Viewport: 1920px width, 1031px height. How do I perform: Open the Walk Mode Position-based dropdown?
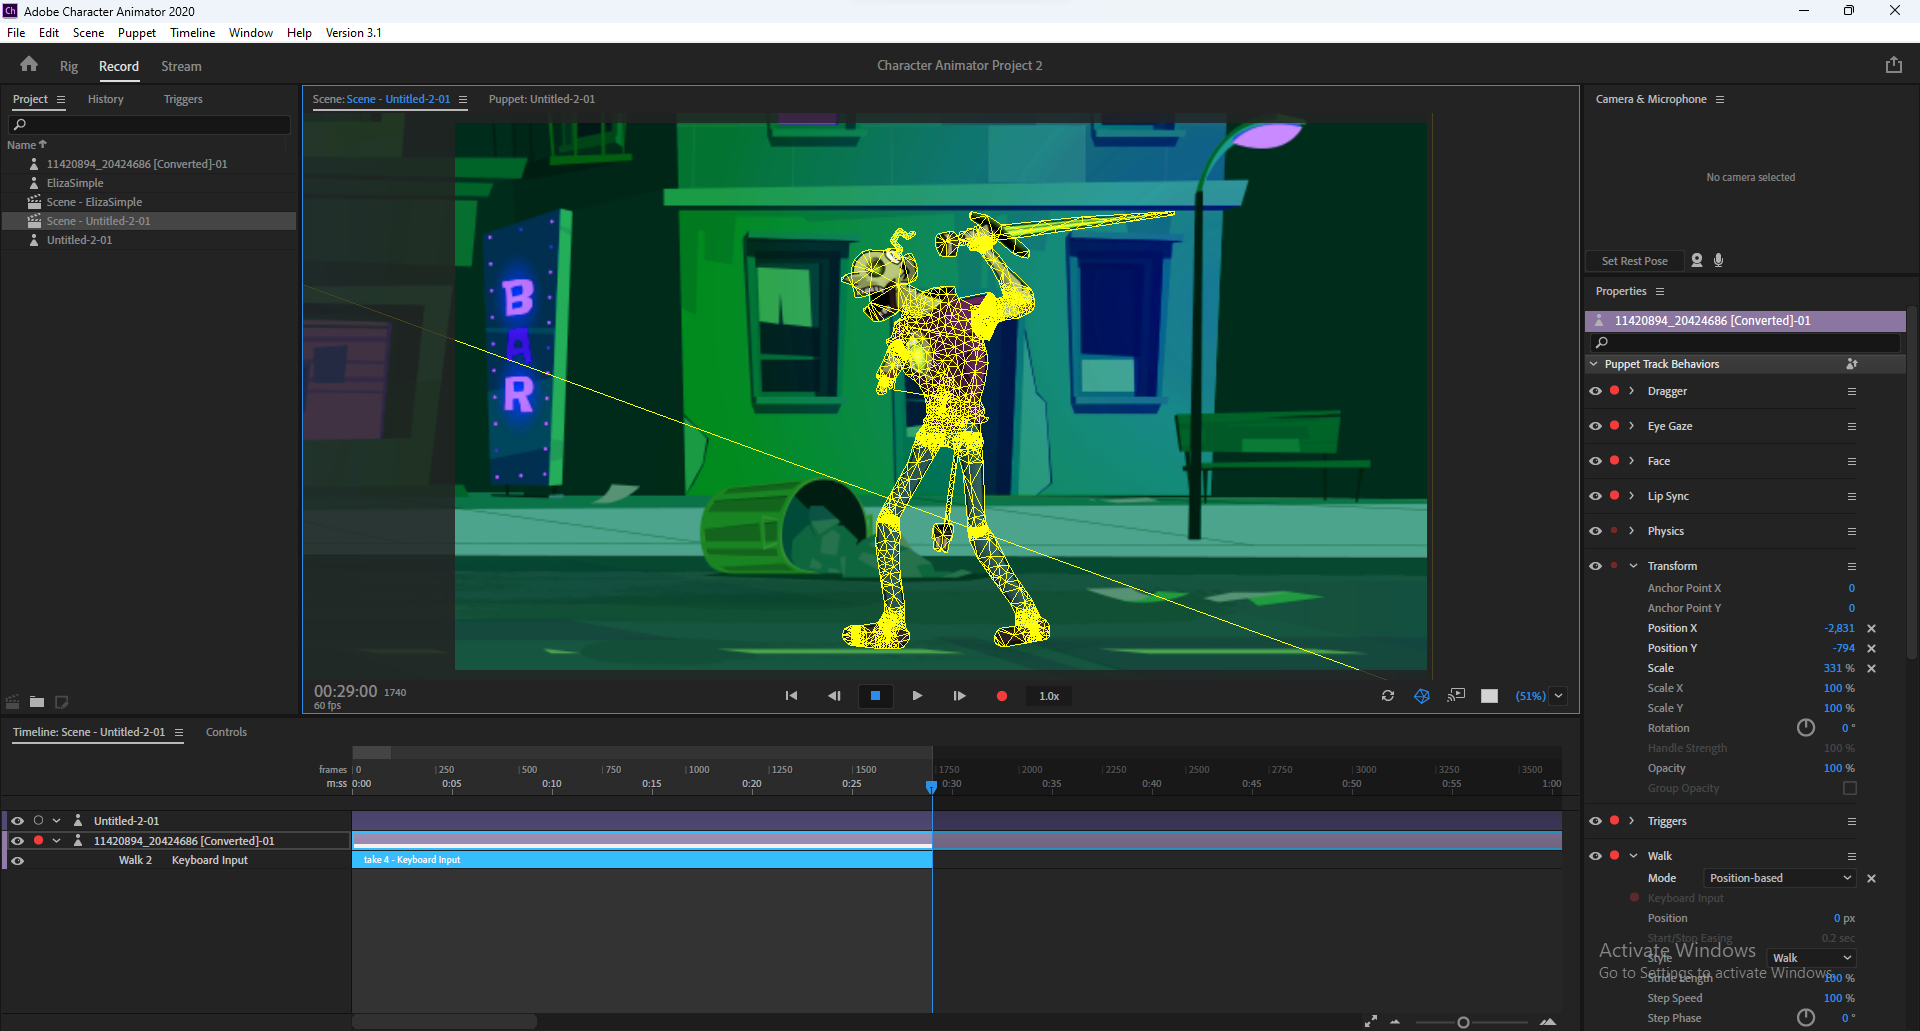coord(1780,878)
